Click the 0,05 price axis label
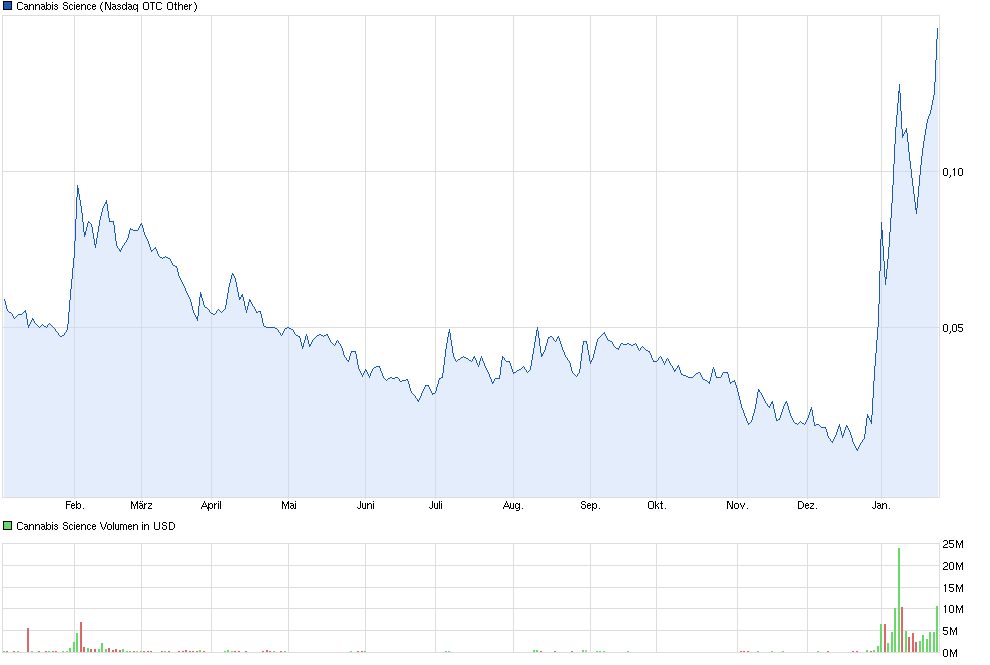Screen dimensions: 990x665 click(x=953, y=328)
